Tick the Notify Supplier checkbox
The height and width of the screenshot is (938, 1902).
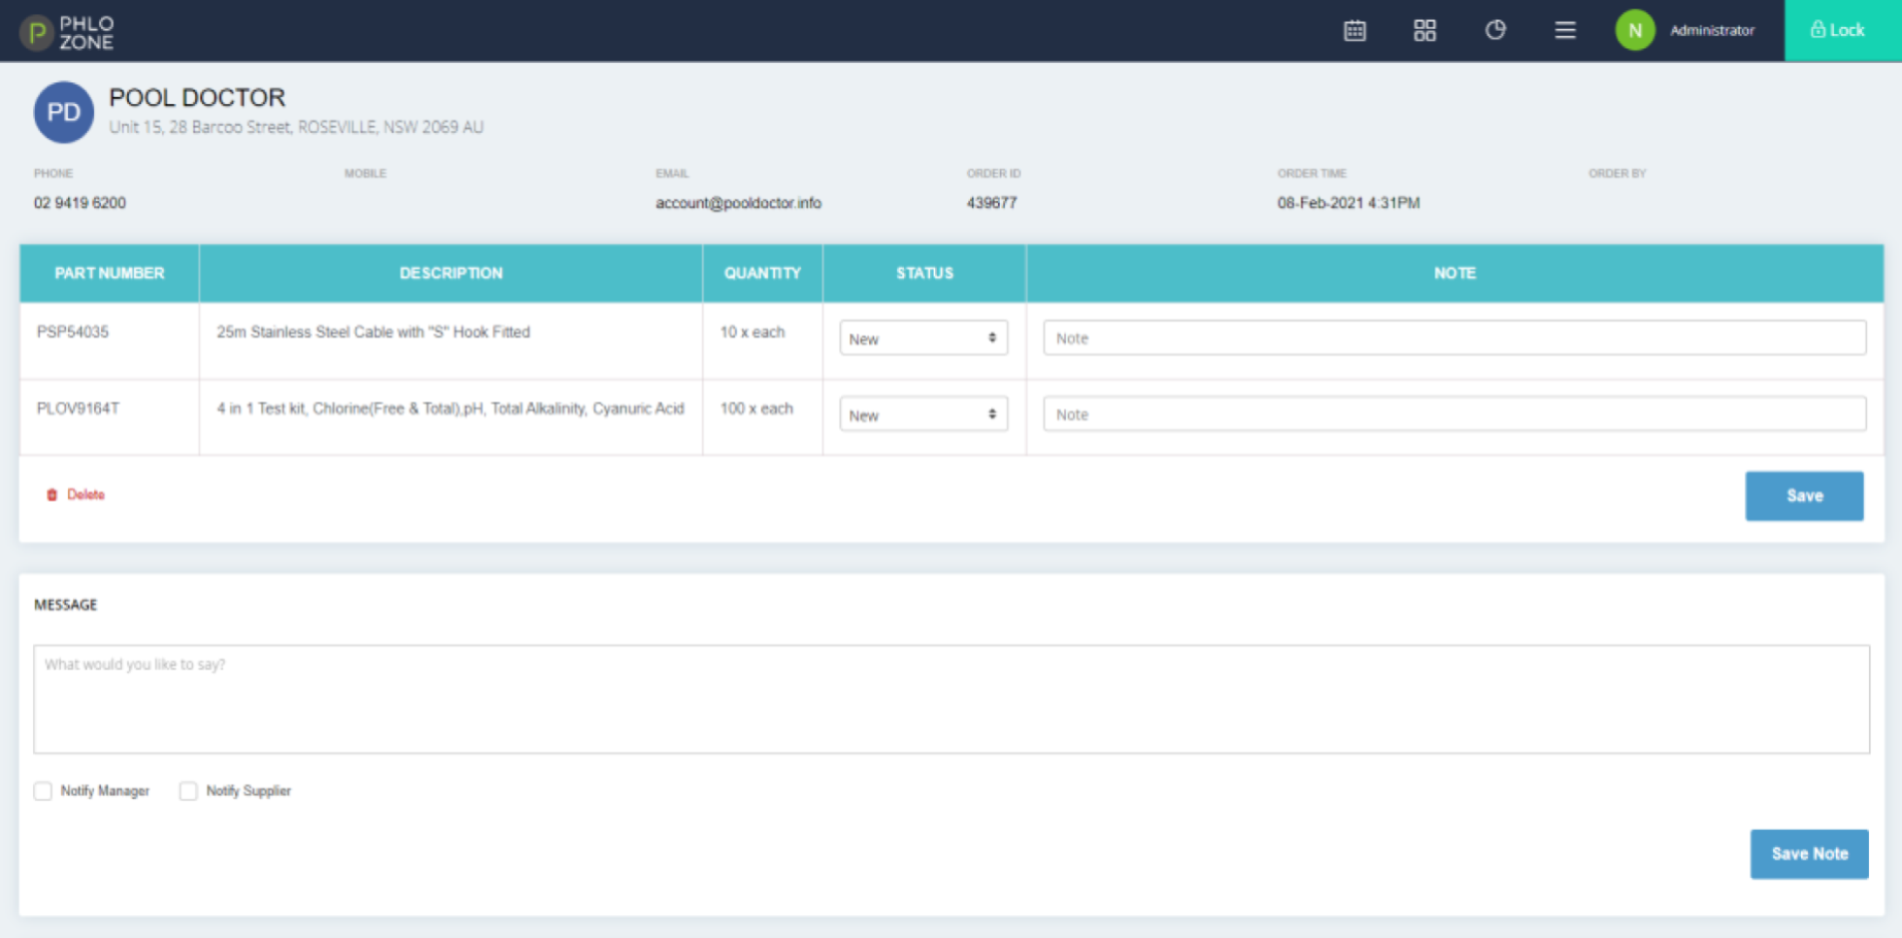pyautogui.click(x=188, y=791)
